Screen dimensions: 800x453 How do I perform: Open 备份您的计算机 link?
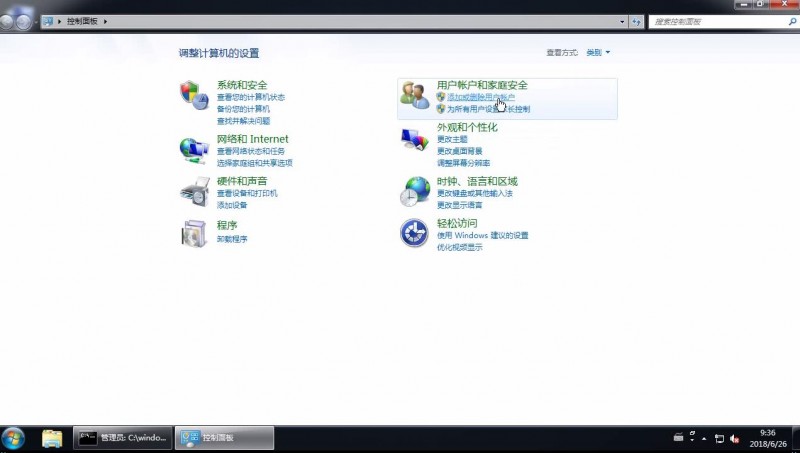(243, 109)
